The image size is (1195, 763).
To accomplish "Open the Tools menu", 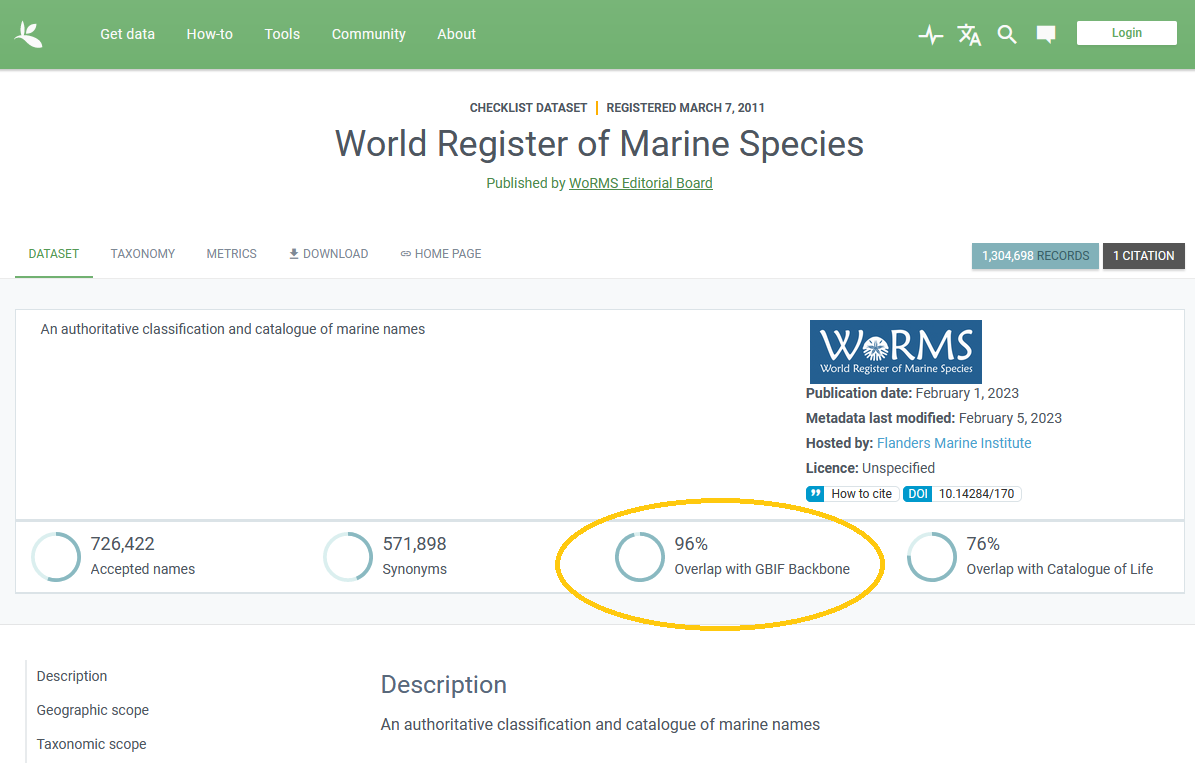I will pyautogui.click(x=282, y=34).
